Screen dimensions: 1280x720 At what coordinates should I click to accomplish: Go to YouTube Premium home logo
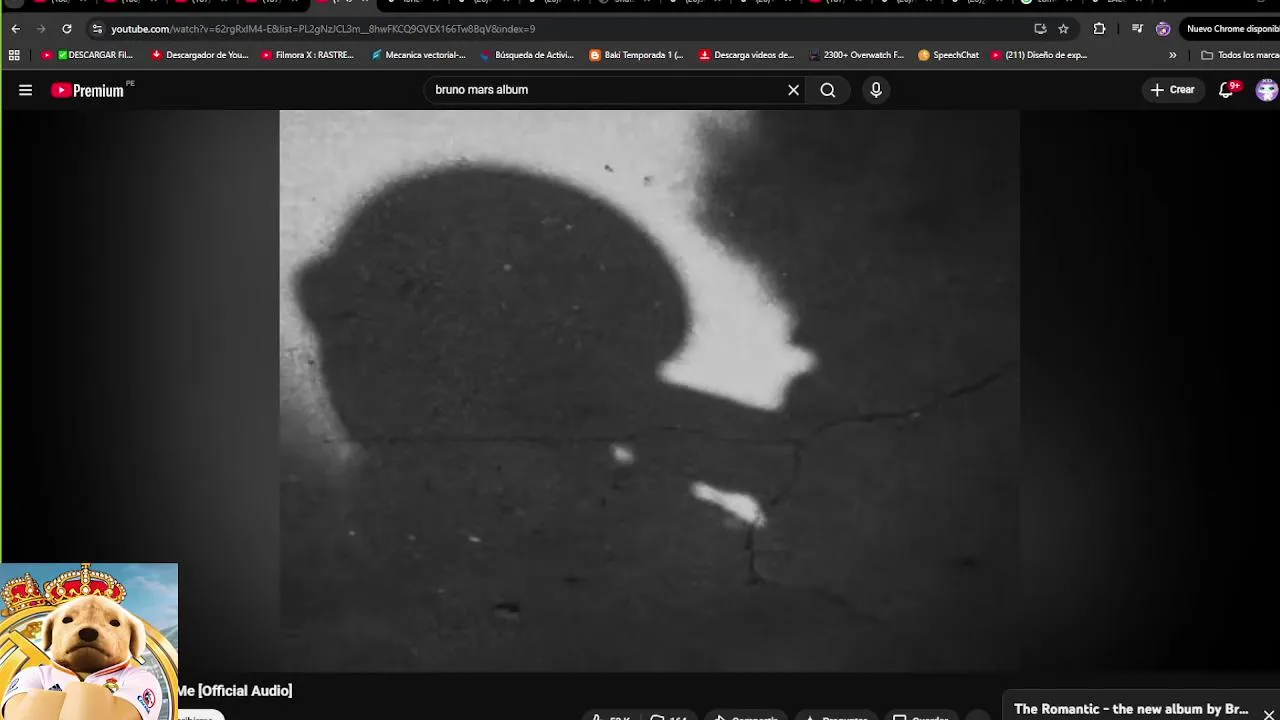pos(88,90)
